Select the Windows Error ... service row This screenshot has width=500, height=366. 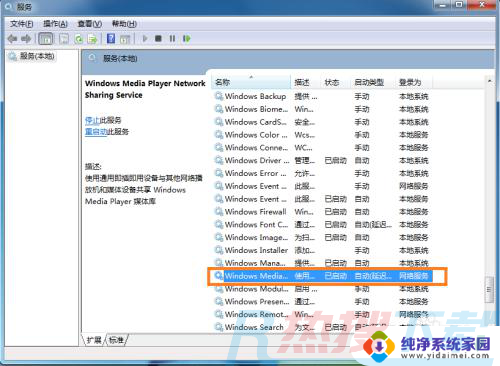(x=322, y=173)
